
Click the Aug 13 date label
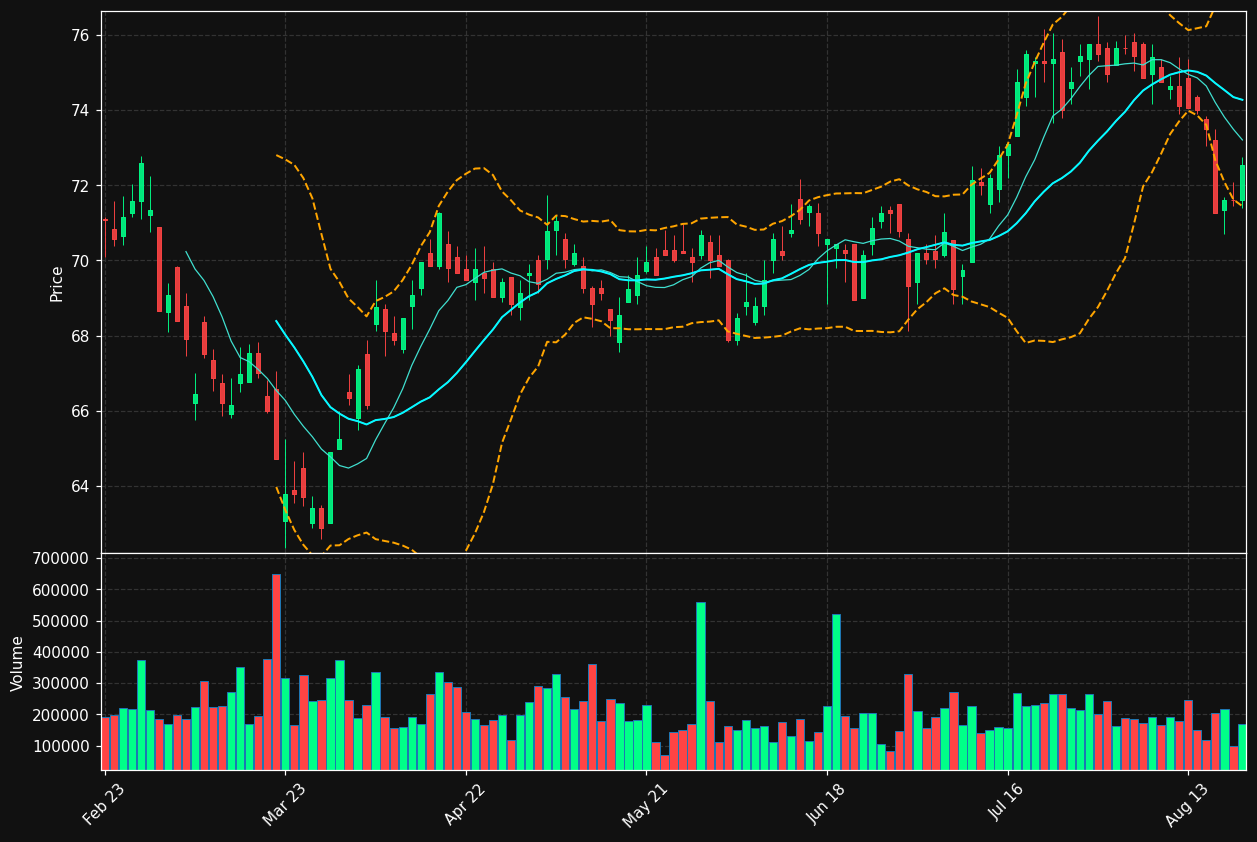point(1187,804)
